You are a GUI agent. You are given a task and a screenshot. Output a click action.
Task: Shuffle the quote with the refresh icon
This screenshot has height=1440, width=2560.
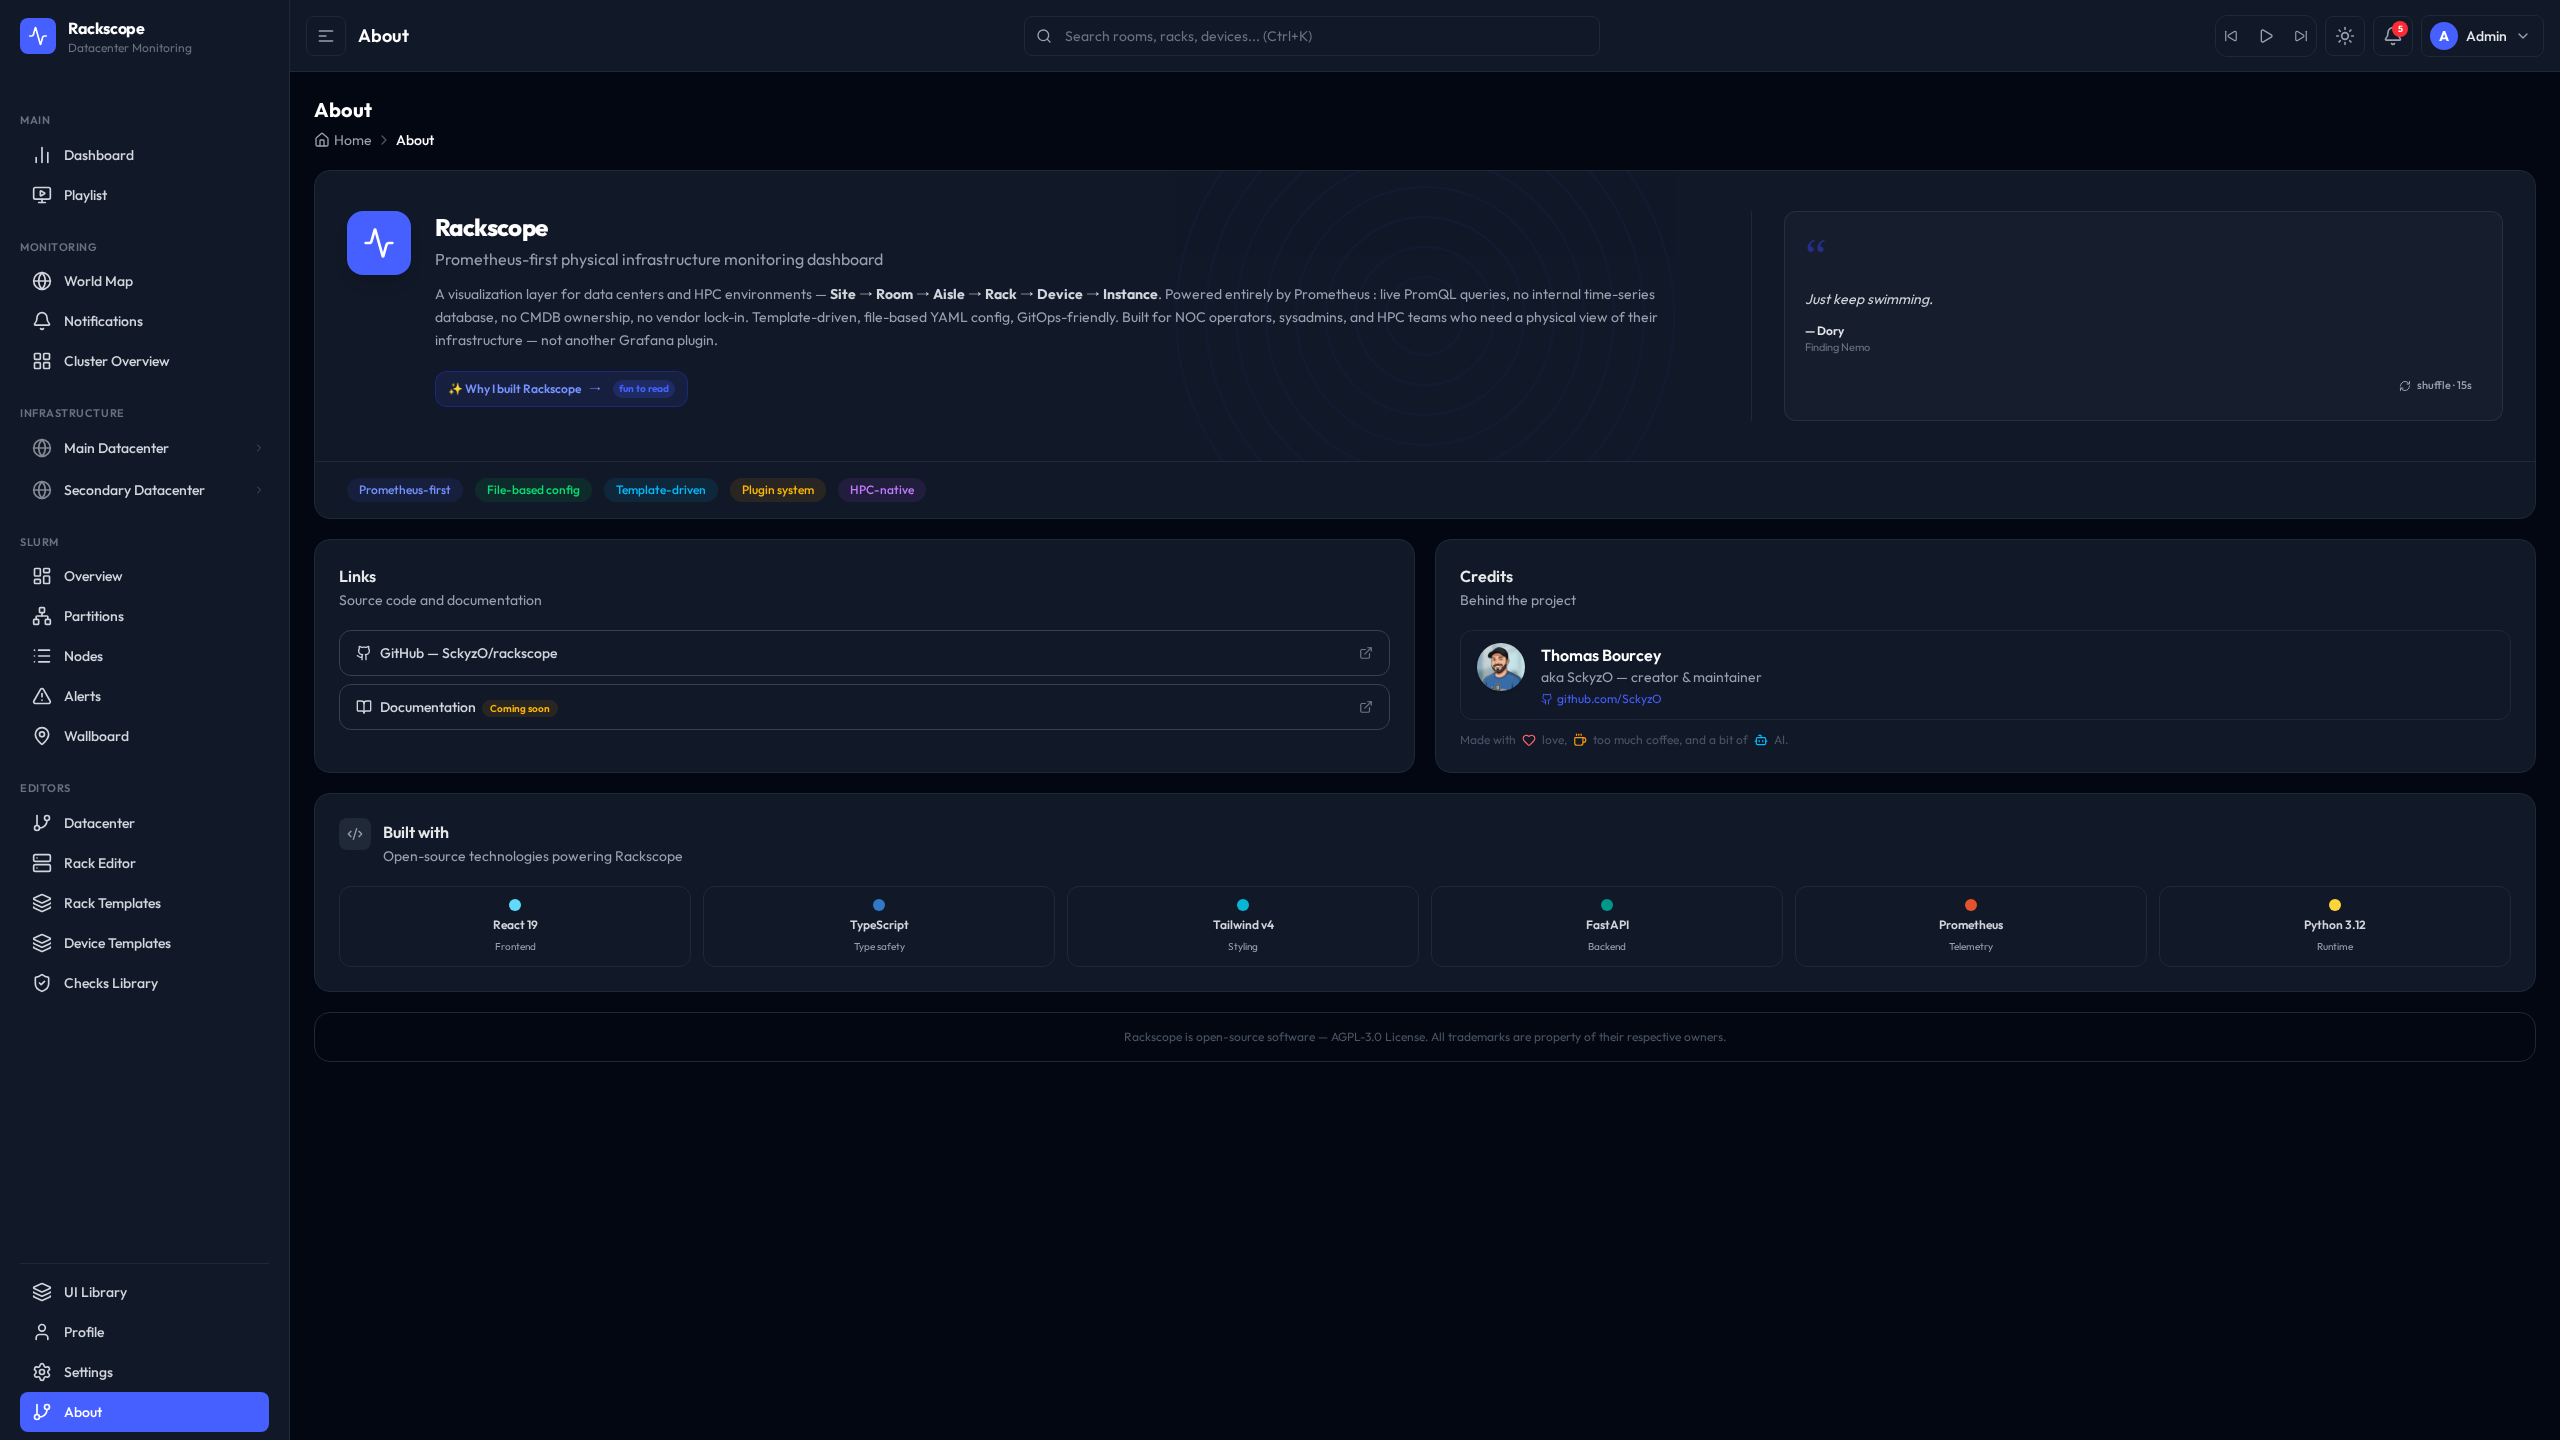[2405, 386]
